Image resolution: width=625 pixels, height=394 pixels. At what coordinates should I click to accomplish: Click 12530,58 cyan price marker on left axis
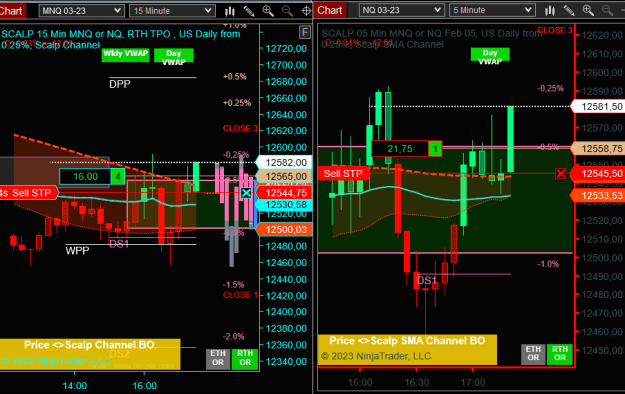click(284, 205)
